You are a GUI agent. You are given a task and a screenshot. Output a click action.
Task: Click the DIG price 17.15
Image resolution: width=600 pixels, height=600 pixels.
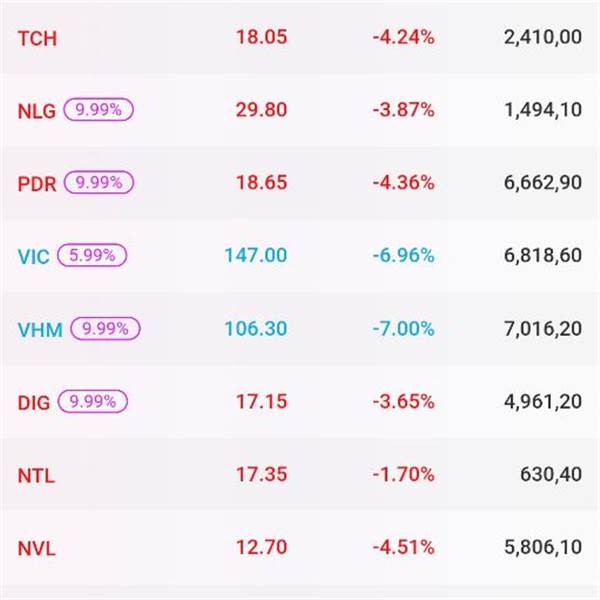261,402
